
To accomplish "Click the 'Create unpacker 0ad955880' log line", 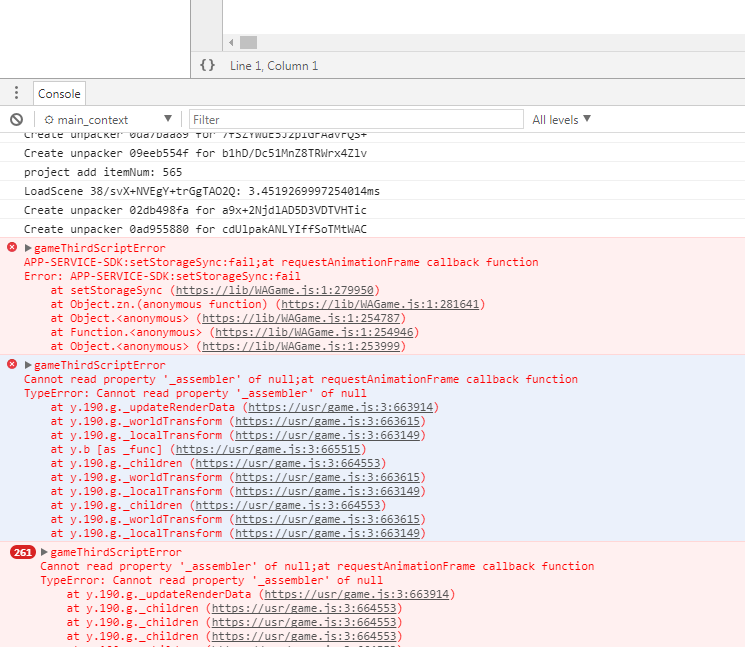I will (195, 229).
